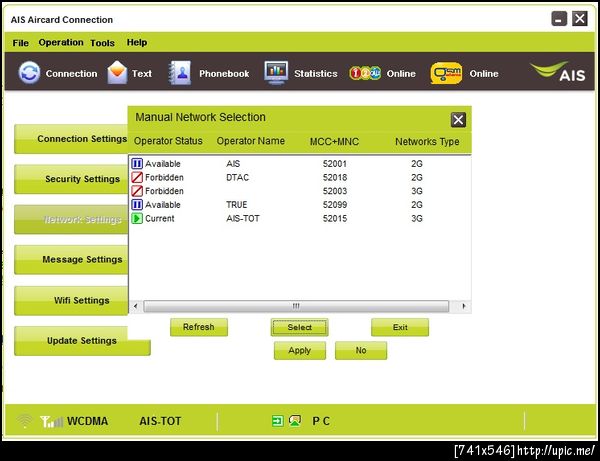Select the operator name TRUE
Screen dimensions: 600x461
236,205
